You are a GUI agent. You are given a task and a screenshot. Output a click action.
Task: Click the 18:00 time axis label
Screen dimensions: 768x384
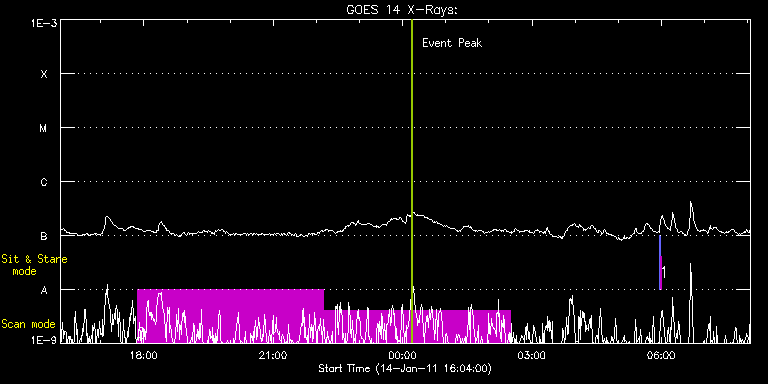144,355
